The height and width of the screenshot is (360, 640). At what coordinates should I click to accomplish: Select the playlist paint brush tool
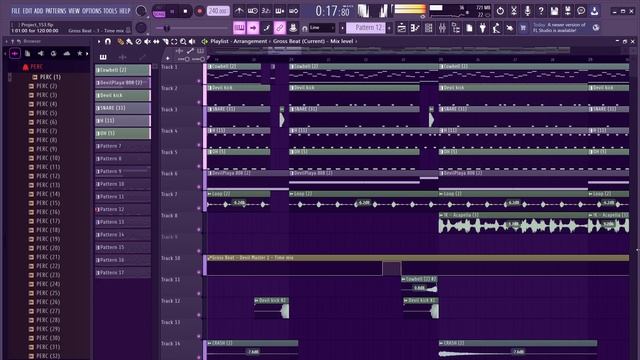click(x=129, y=41)
